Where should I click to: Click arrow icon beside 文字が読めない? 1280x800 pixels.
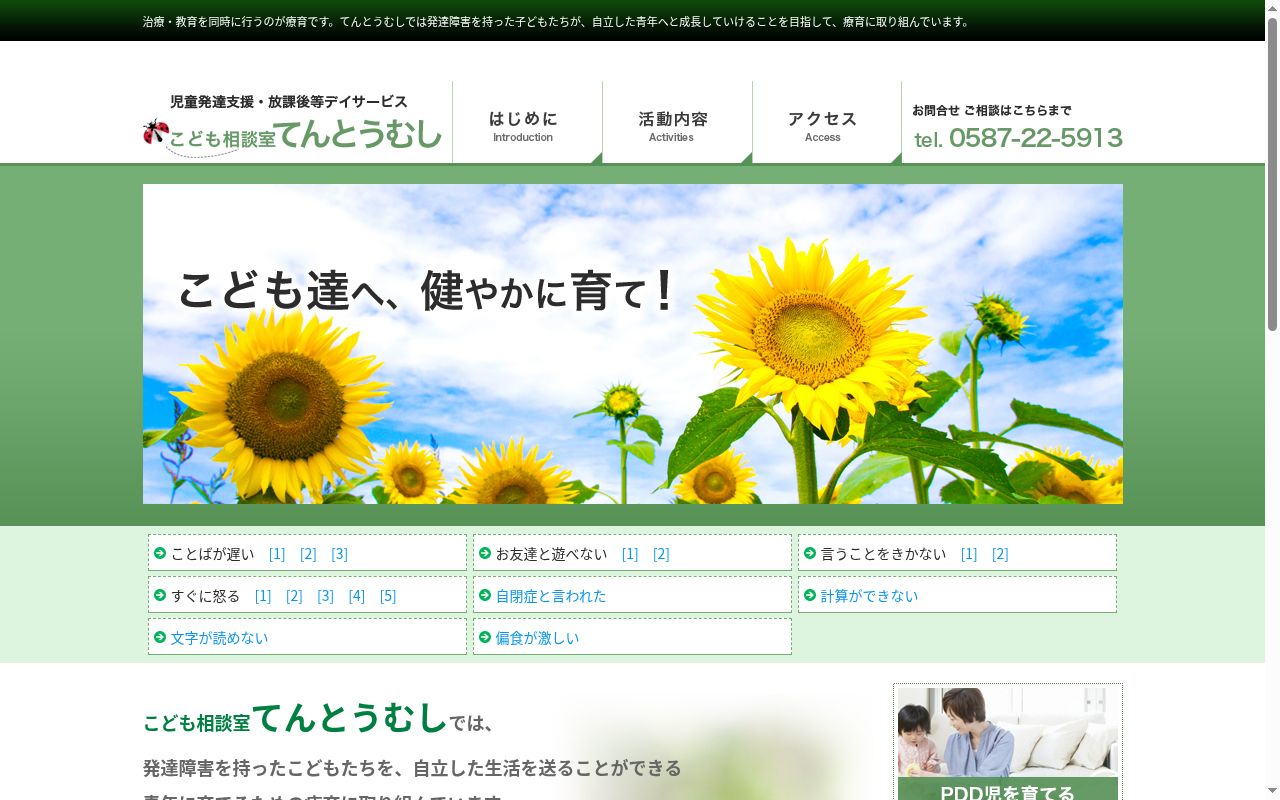160,637
